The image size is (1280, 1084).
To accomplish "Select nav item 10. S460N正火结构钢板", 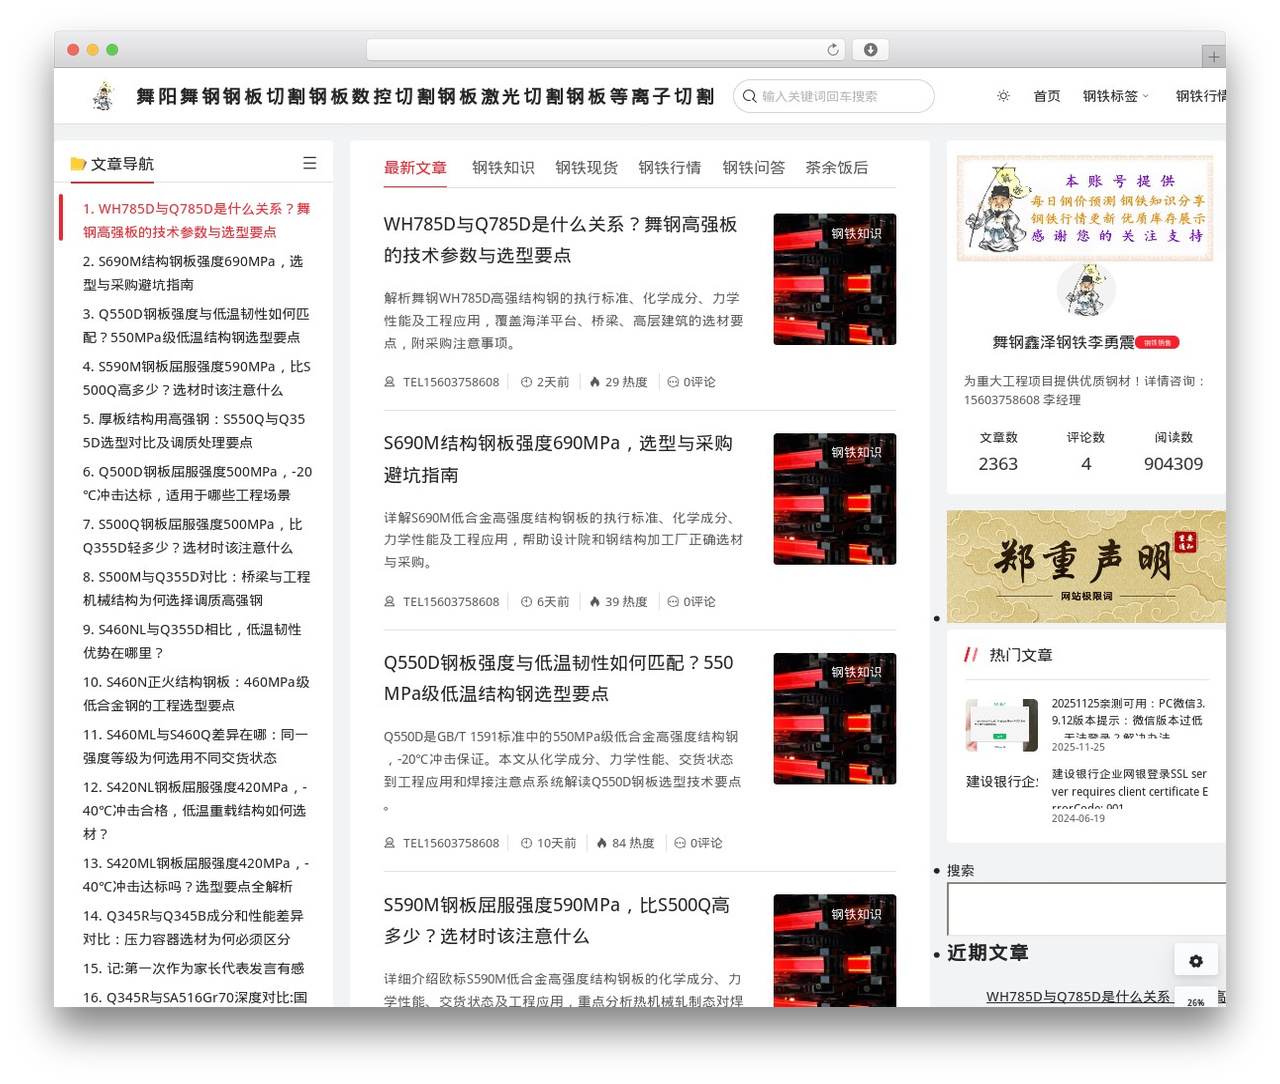I will (x=196, y=694).
